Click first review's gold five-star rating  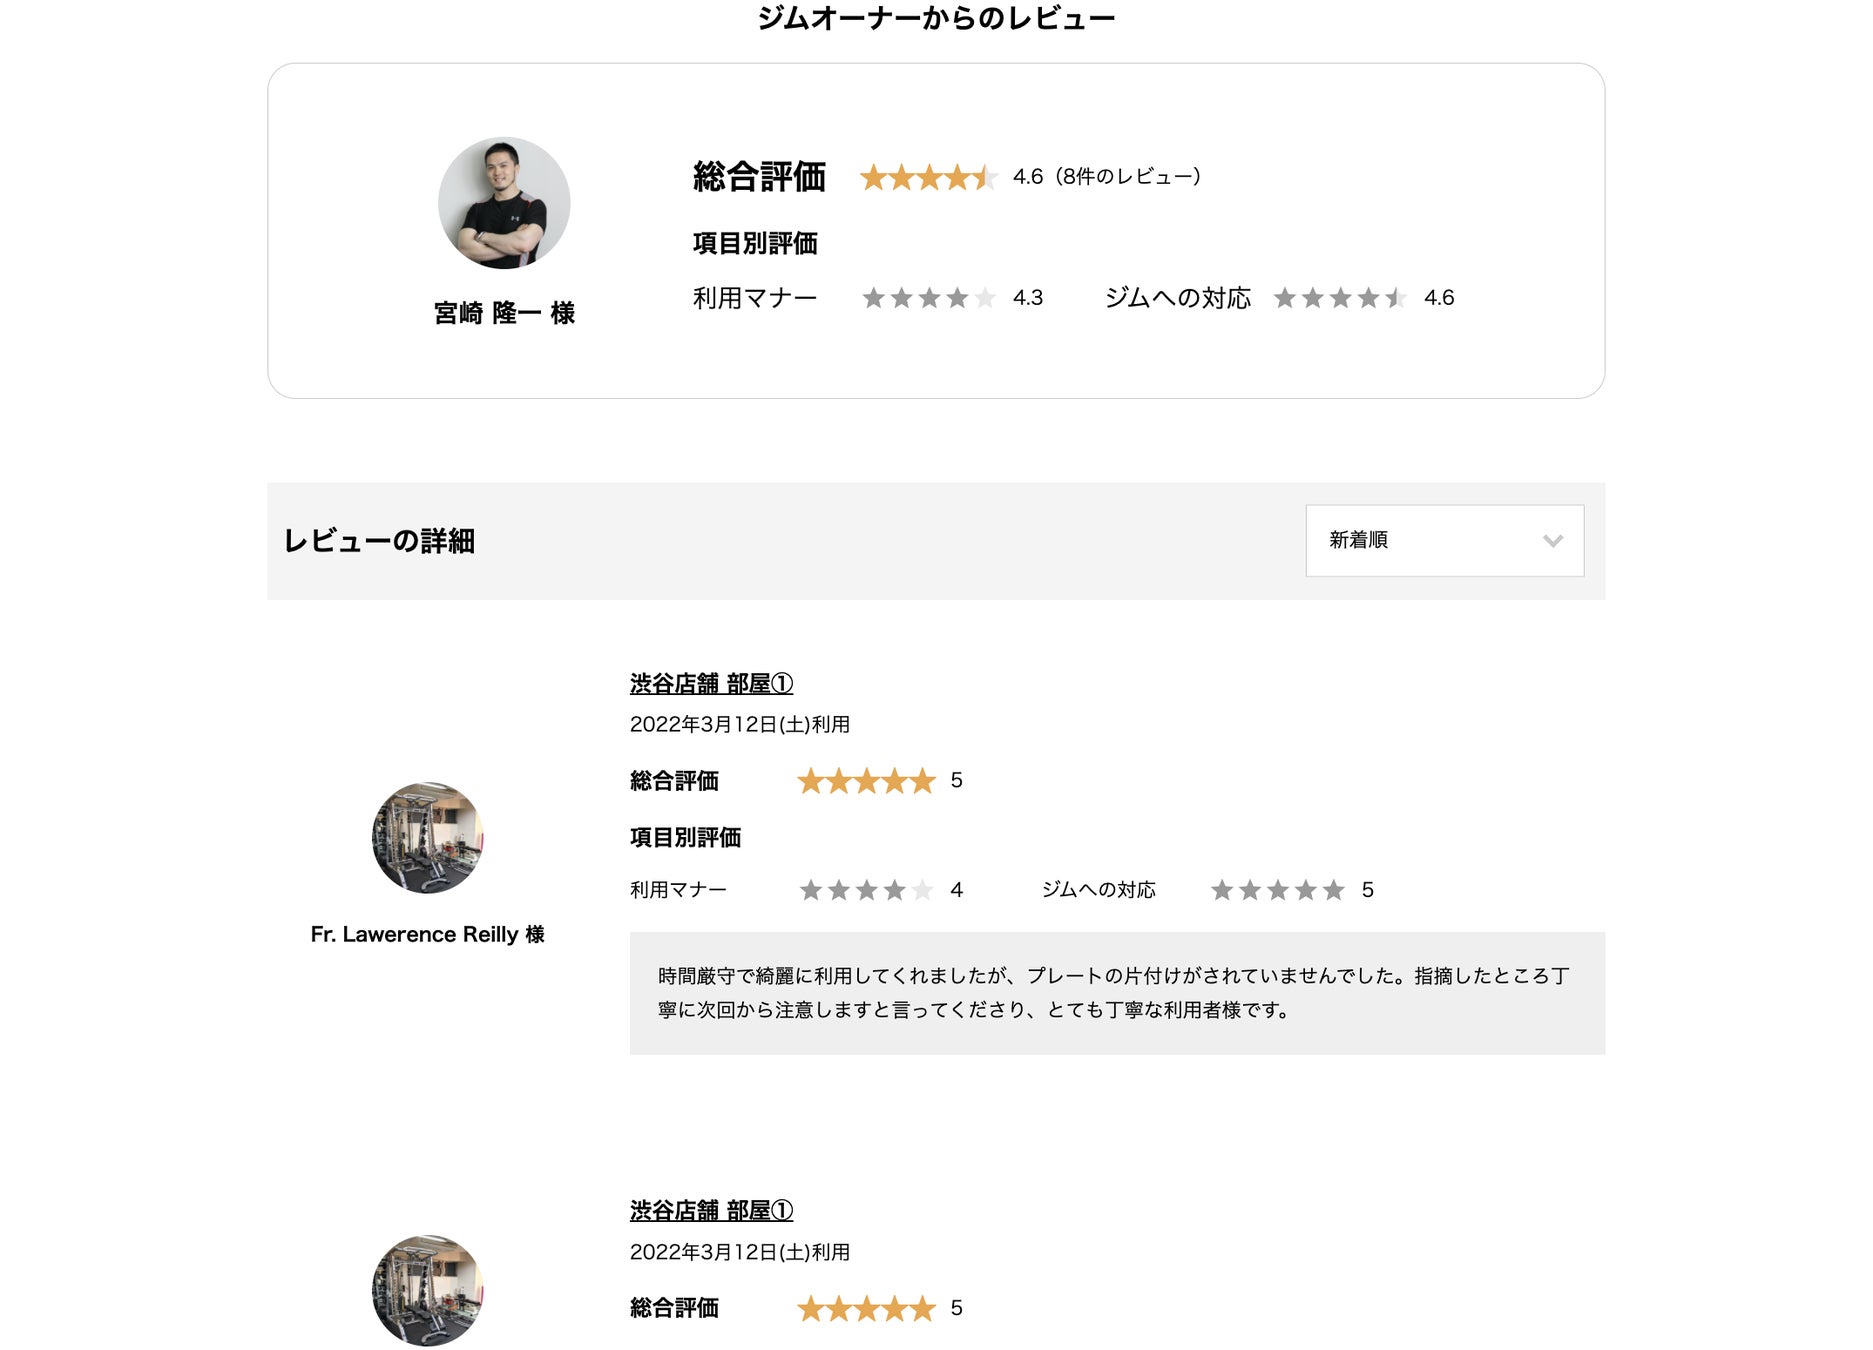(x=866, y=781)
